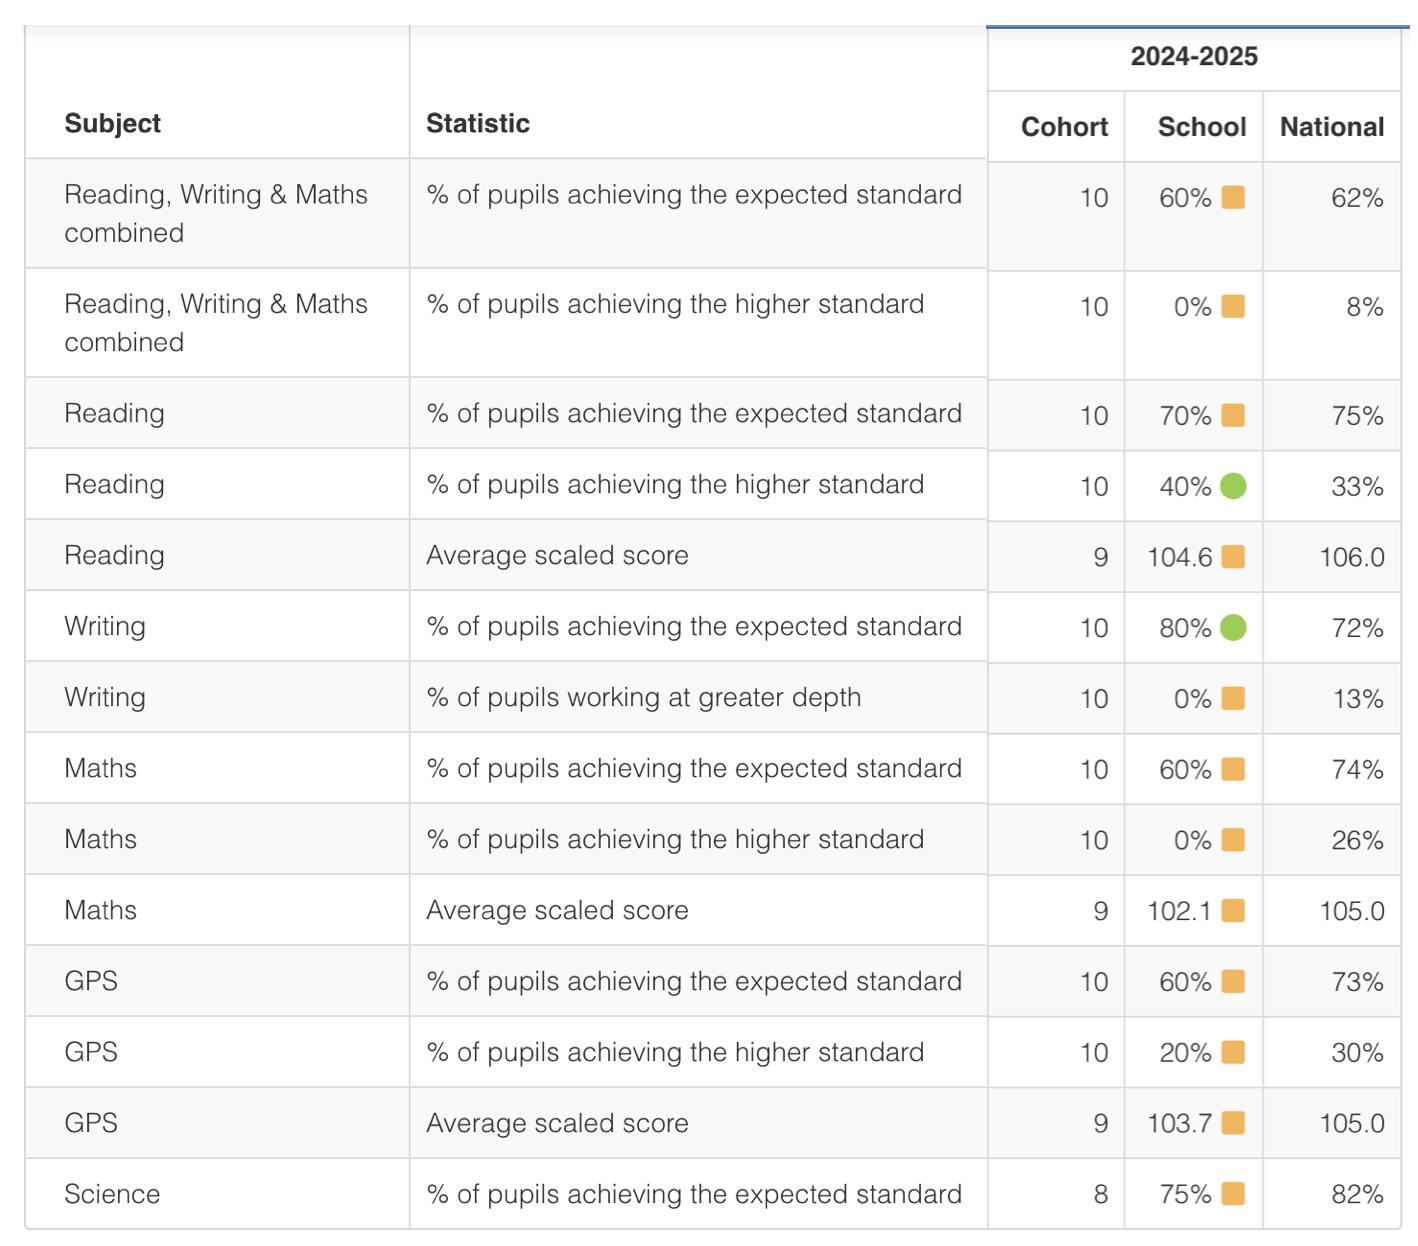Click green circle next to Writing 80%
1418x1246 pixels.
point(1233,628)
